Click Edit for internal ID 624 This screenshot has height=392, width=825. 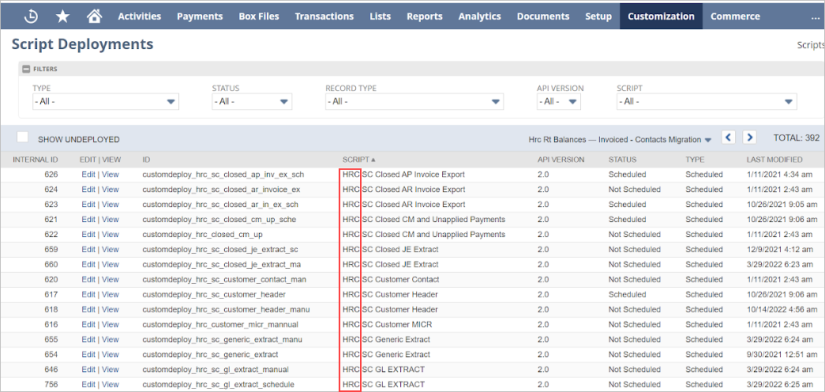coord(88,189)
